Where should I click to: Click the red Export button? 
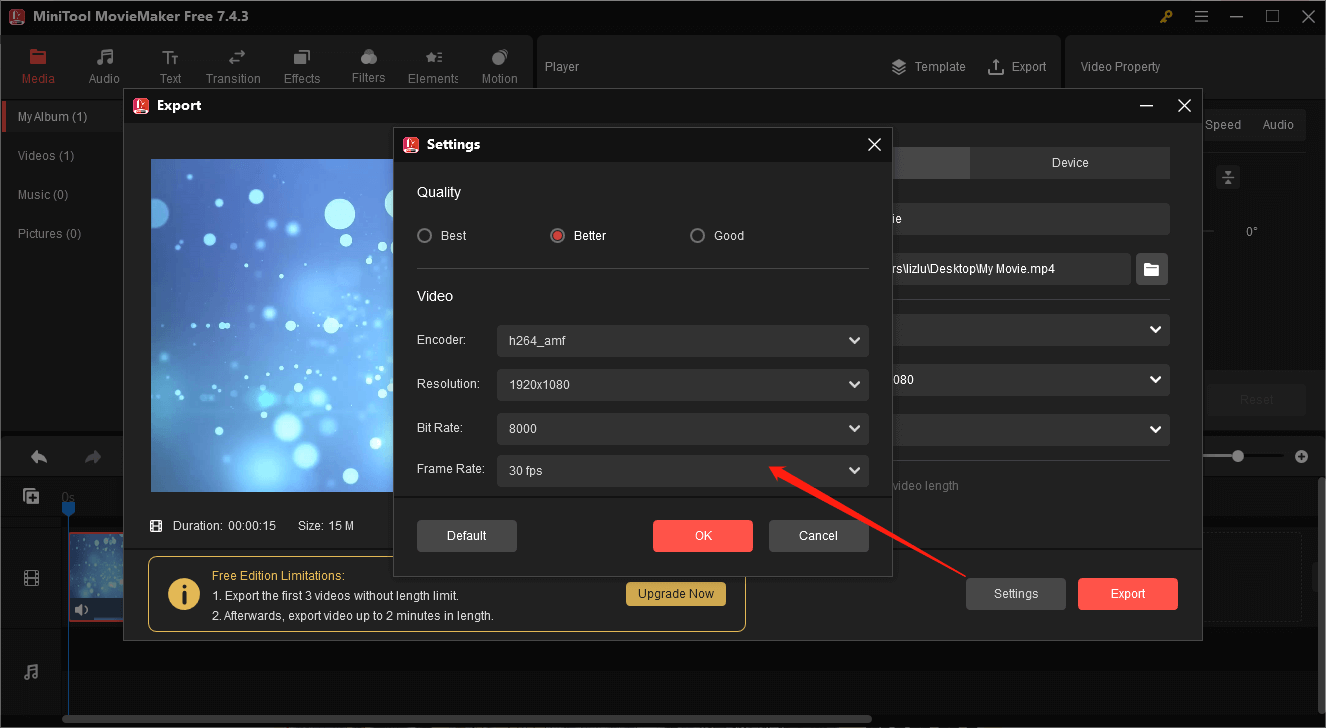1128,594
